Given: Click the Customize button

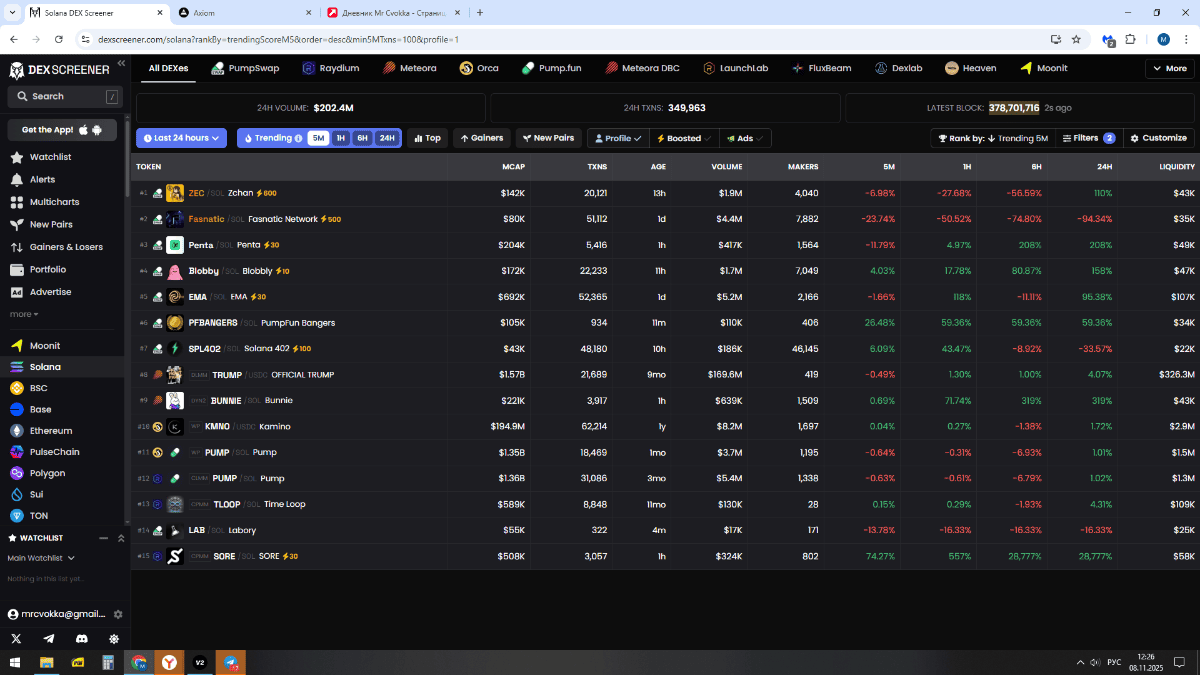Looking at the screenshot, I should (x=1158, y=138).
